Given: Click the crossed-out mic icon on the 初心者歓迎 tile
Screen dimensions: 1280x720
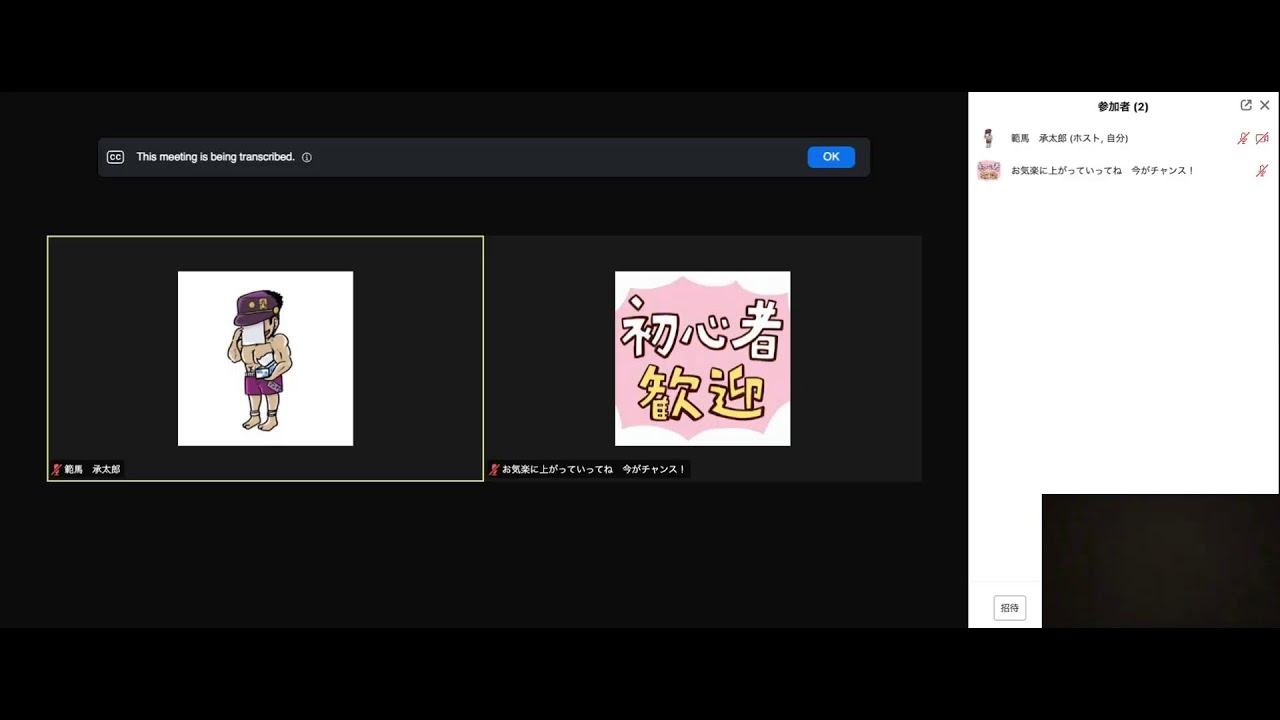Looking at the screenshot, I should pyautogui.click(x=494, y=468).
